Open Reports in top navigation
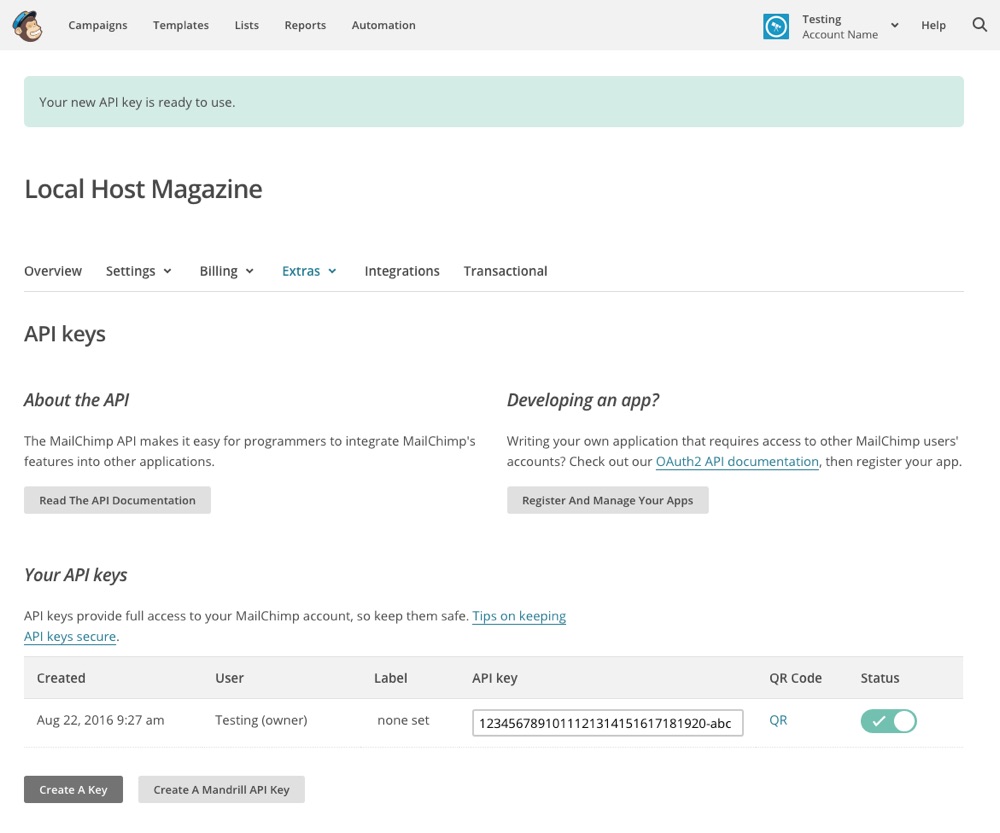 (x=305, y=25)
